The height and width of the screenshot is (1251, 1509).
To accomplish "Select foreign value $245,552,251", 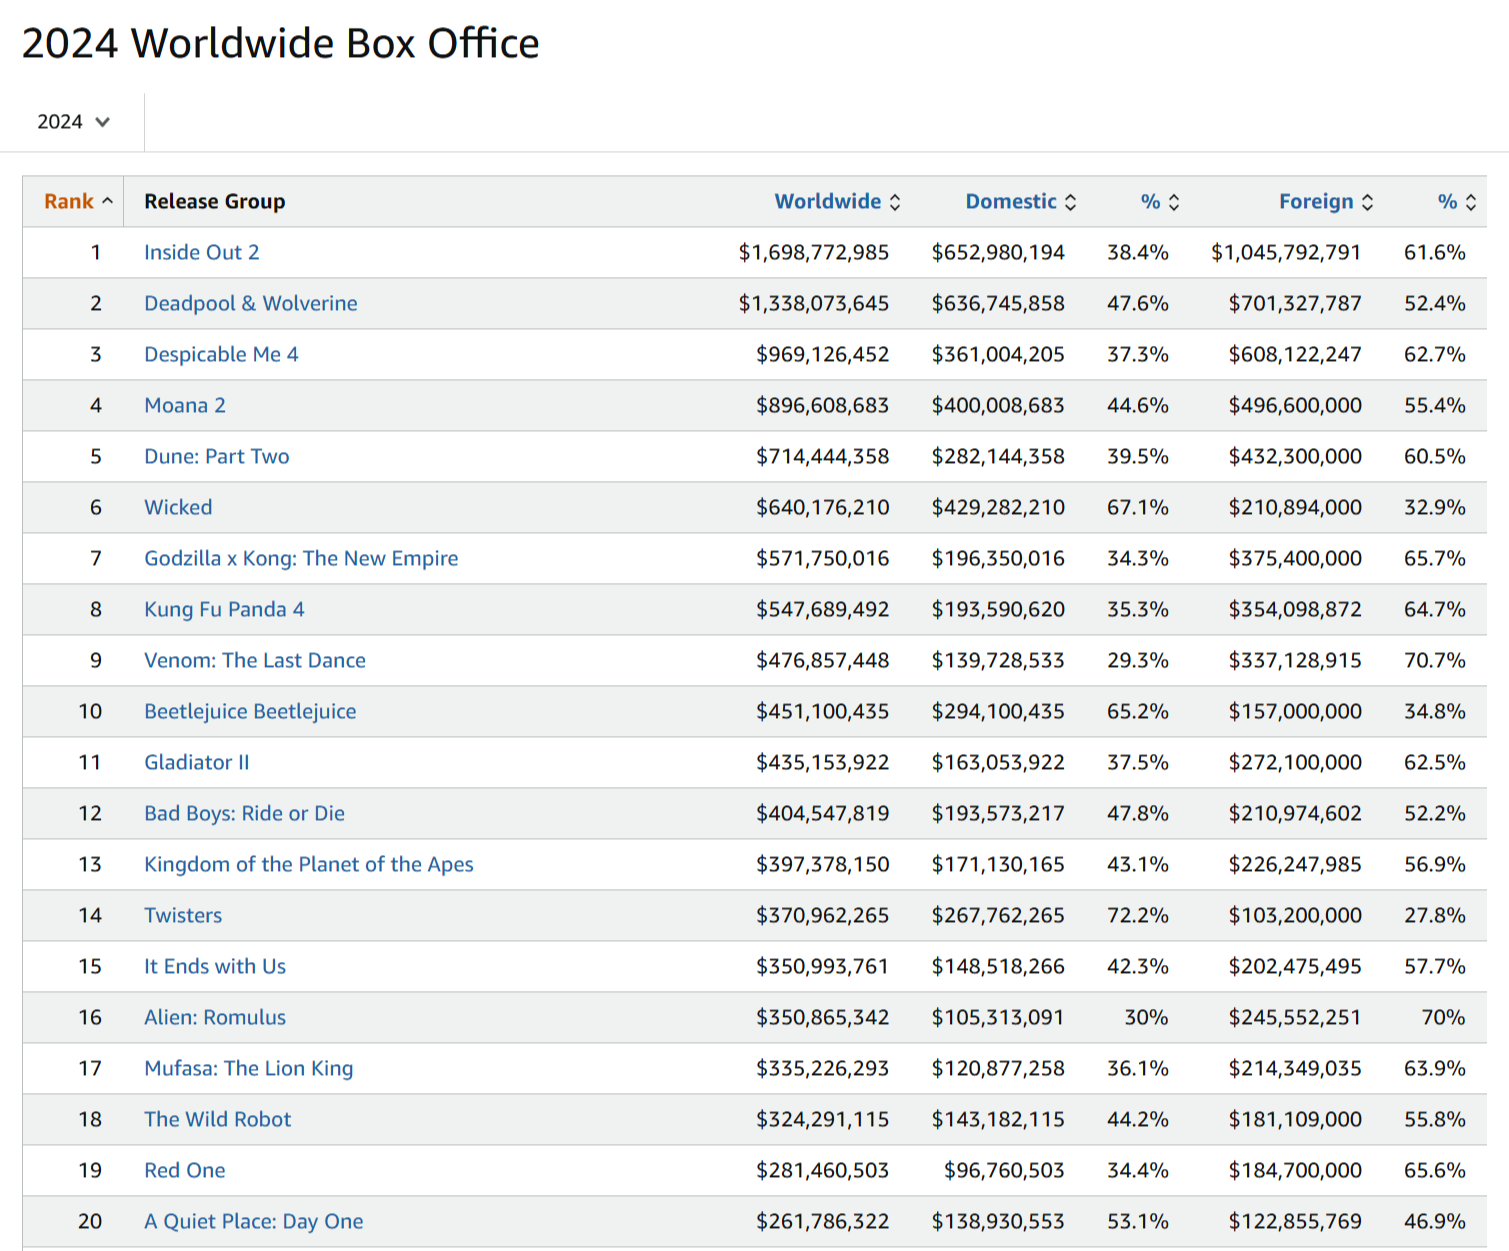I will pyautogui.click(x=1295, y=1017).
